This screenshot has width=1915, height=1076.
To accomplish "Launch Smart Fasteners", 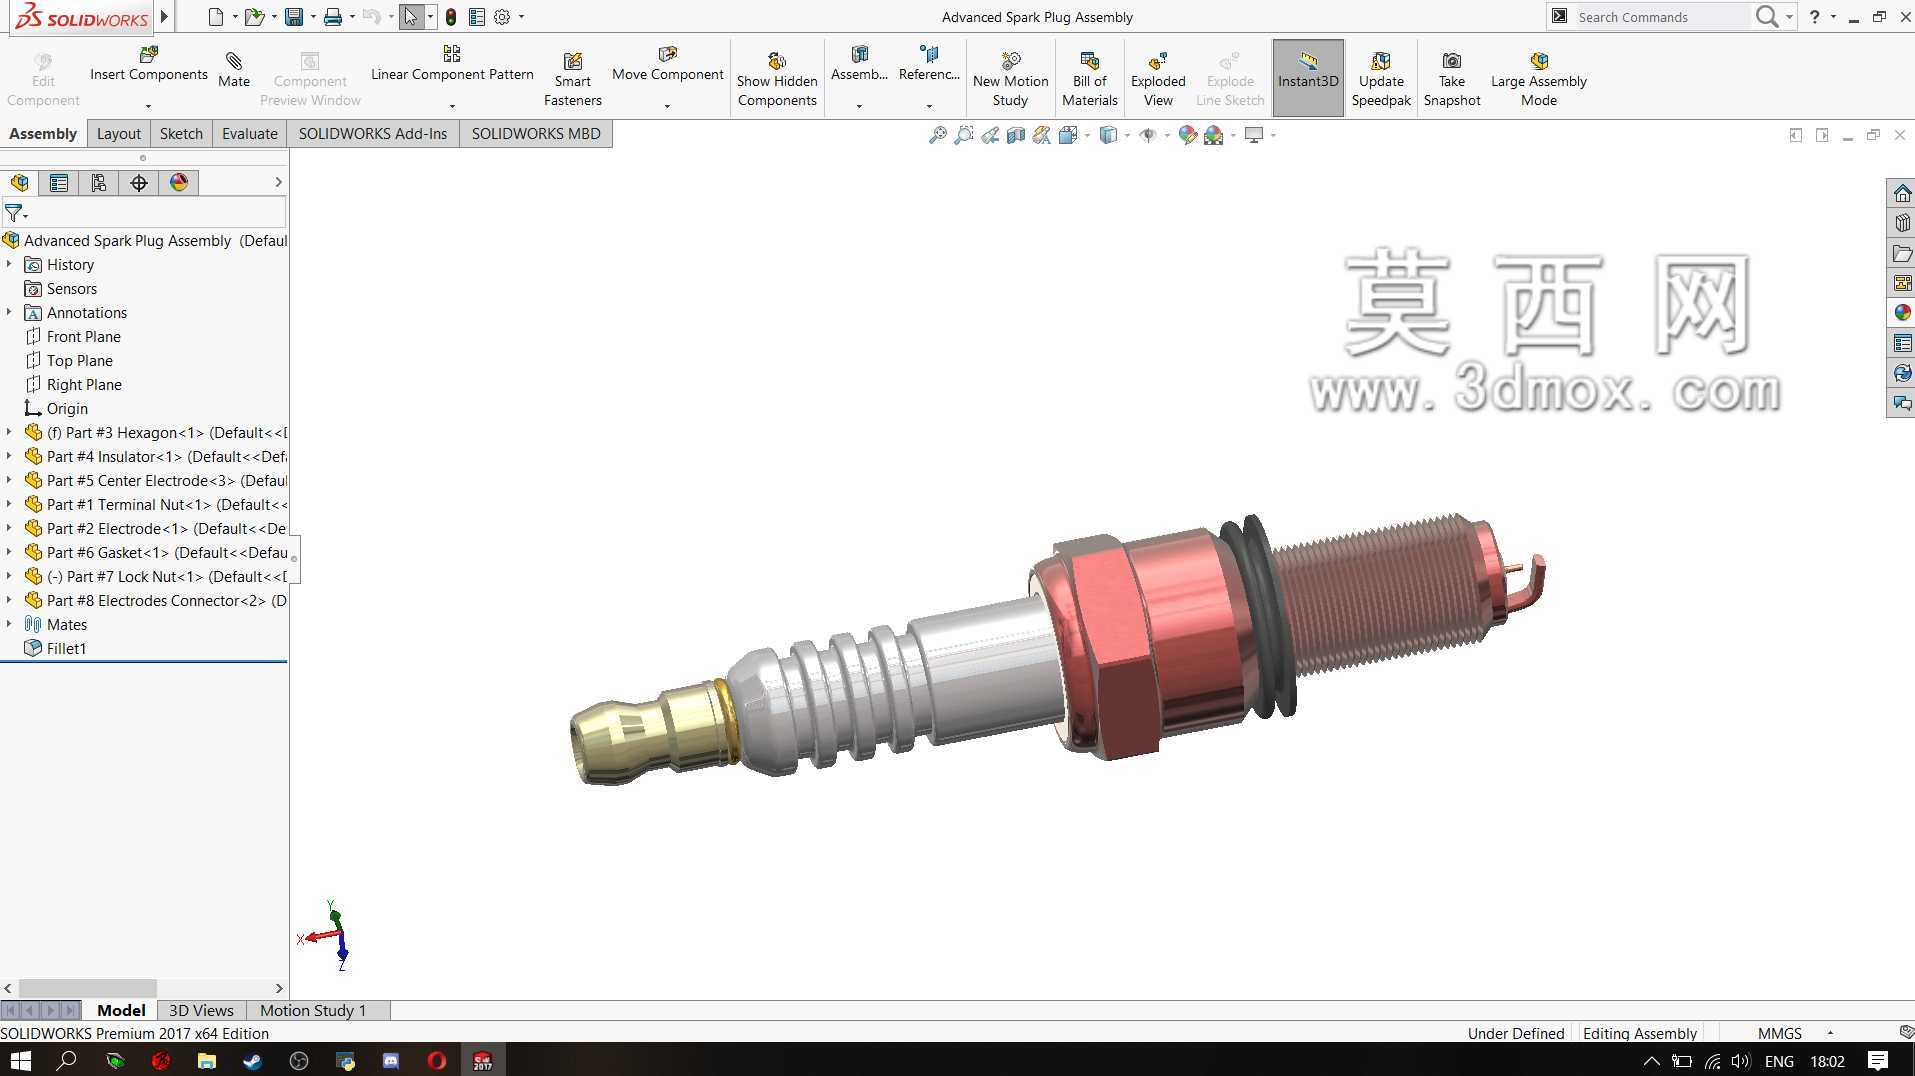I will [573, 80].
